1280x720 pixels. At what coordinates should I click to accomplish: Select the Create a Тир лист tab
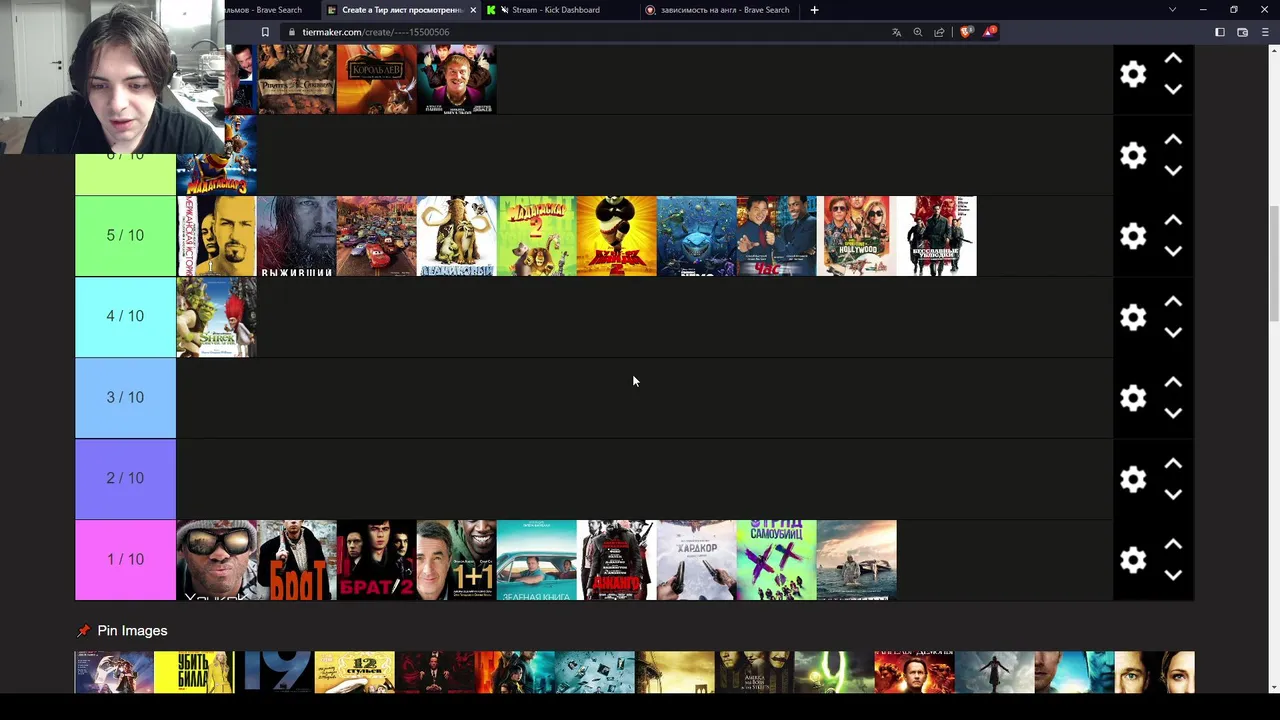[x=402, y=10]
